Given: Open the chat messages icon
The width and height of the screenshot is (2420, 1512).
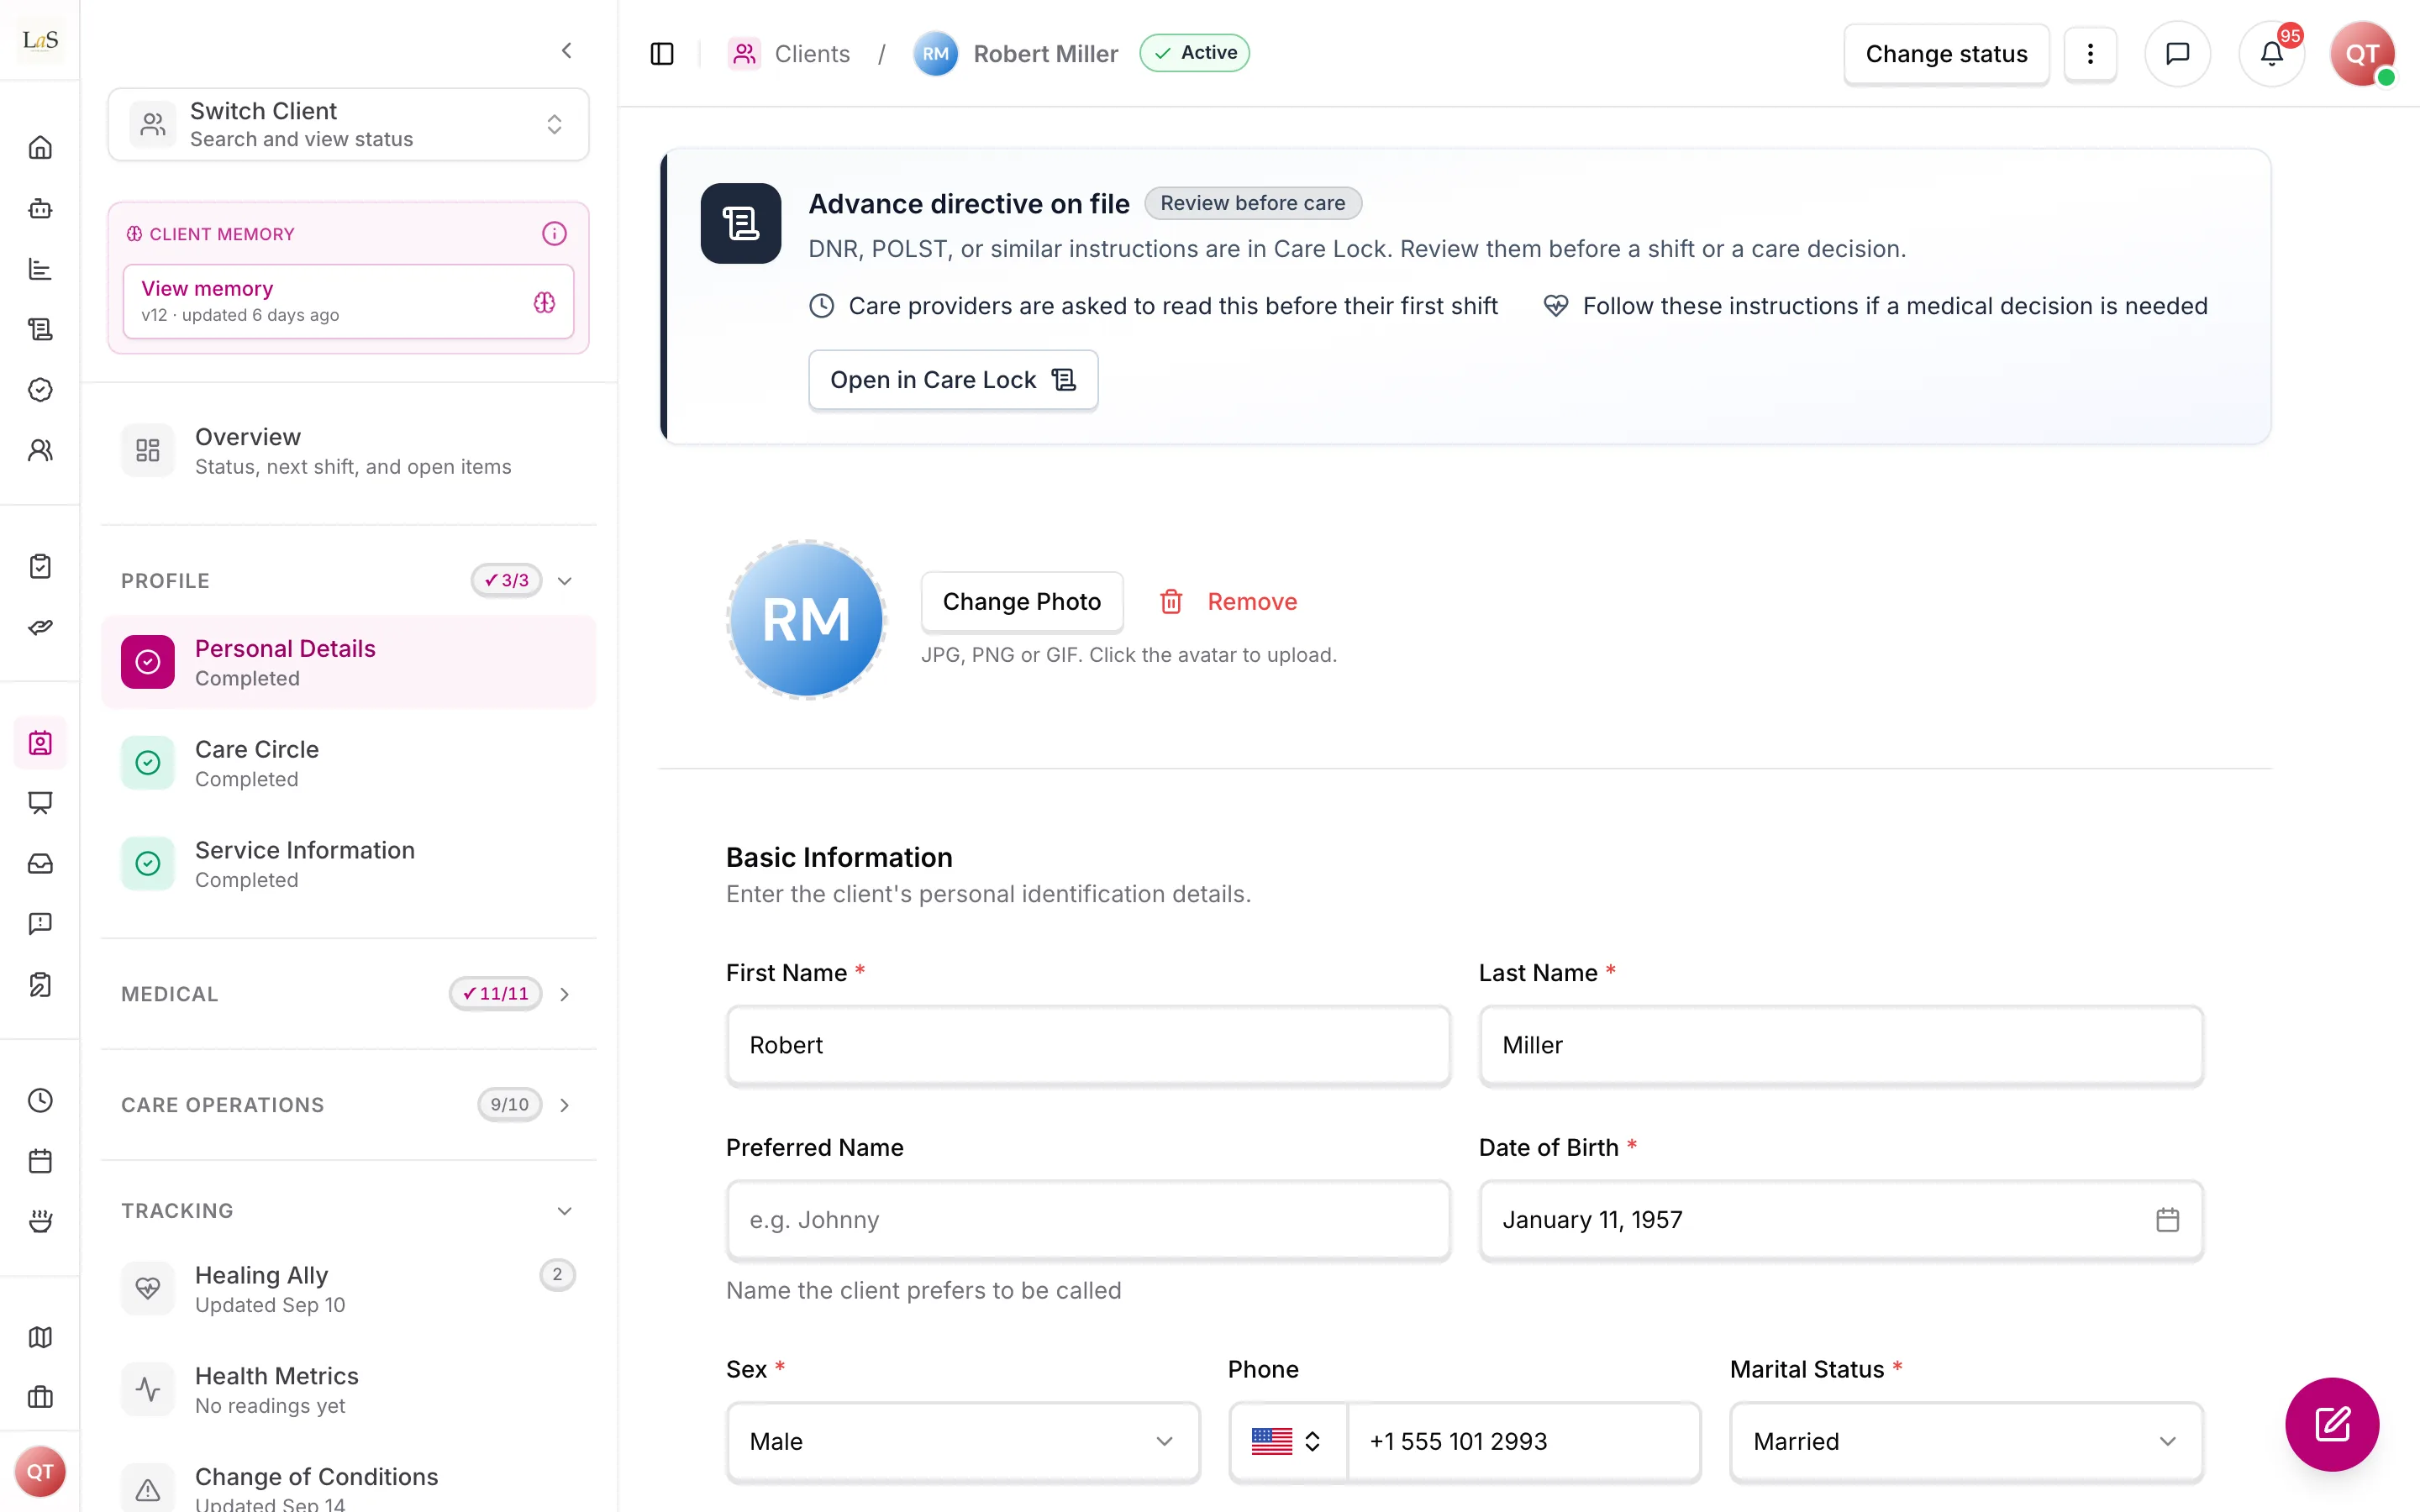Looking at the screenshot, I should pyautogui.click(x=2177, y=53).
